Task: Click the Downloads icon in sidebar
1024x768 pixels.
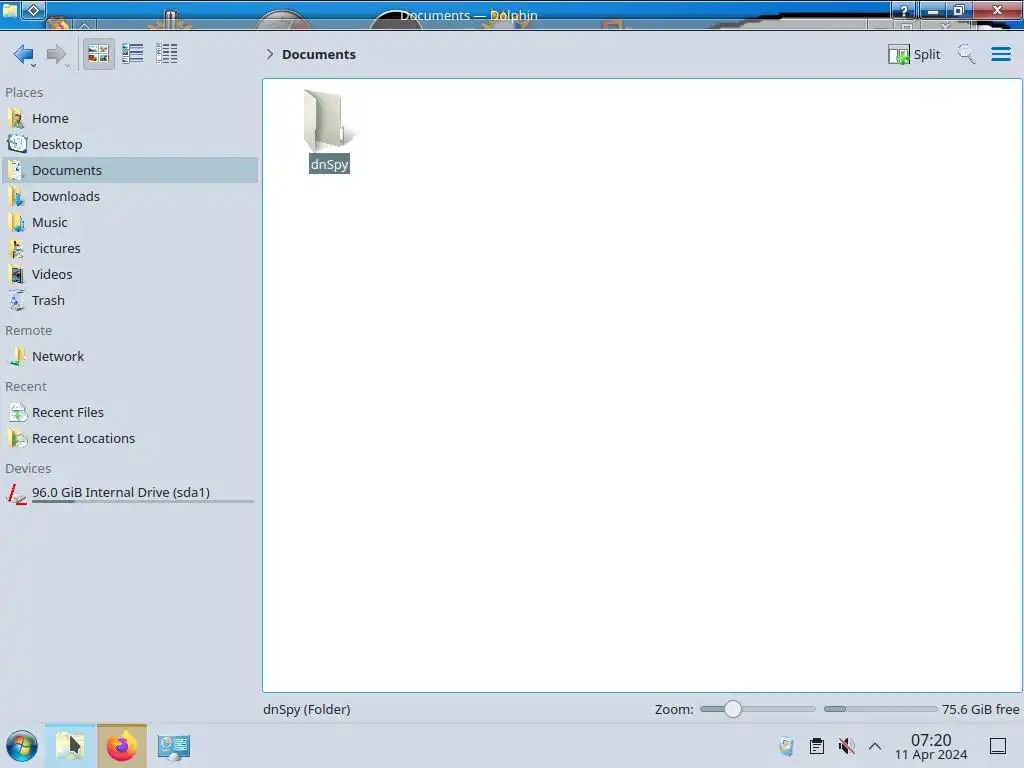Action: coord(17,197)
